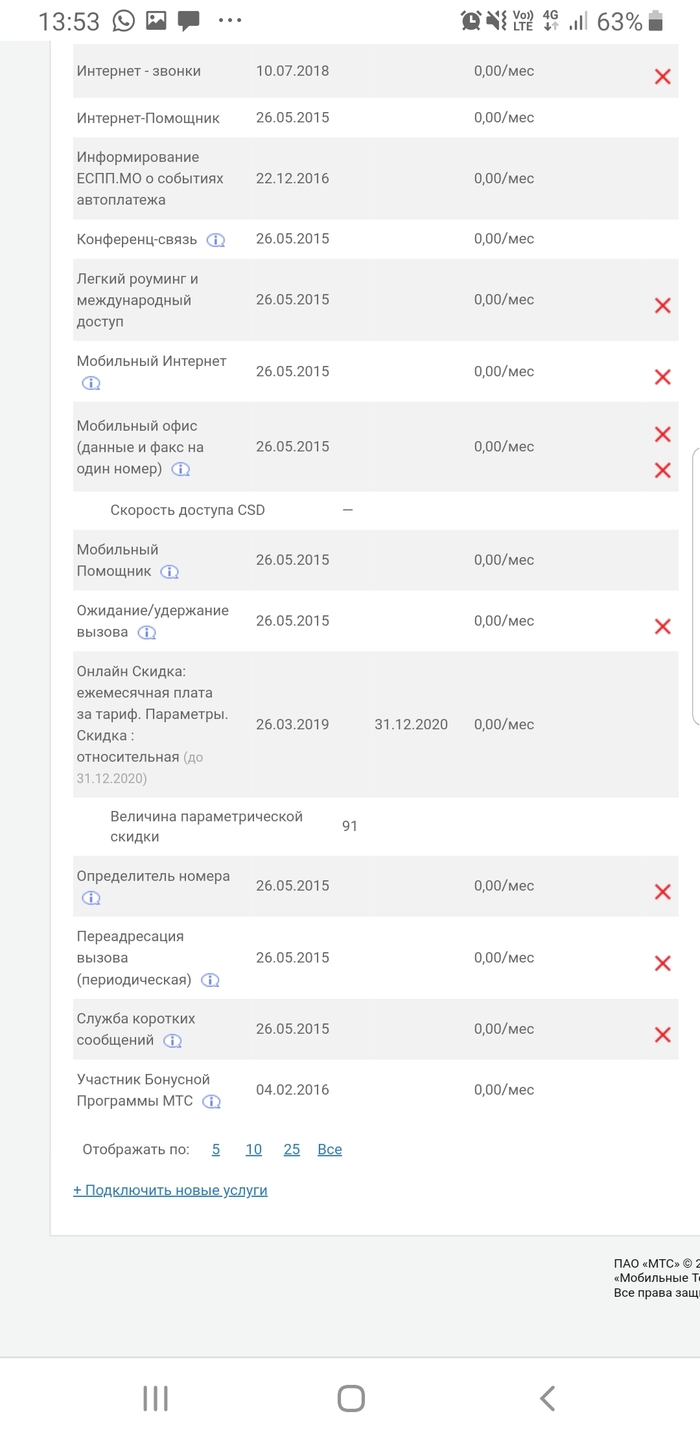Display 25 services per page
The height and width of the screenshot is (1438, 700).
(292, 1150)
